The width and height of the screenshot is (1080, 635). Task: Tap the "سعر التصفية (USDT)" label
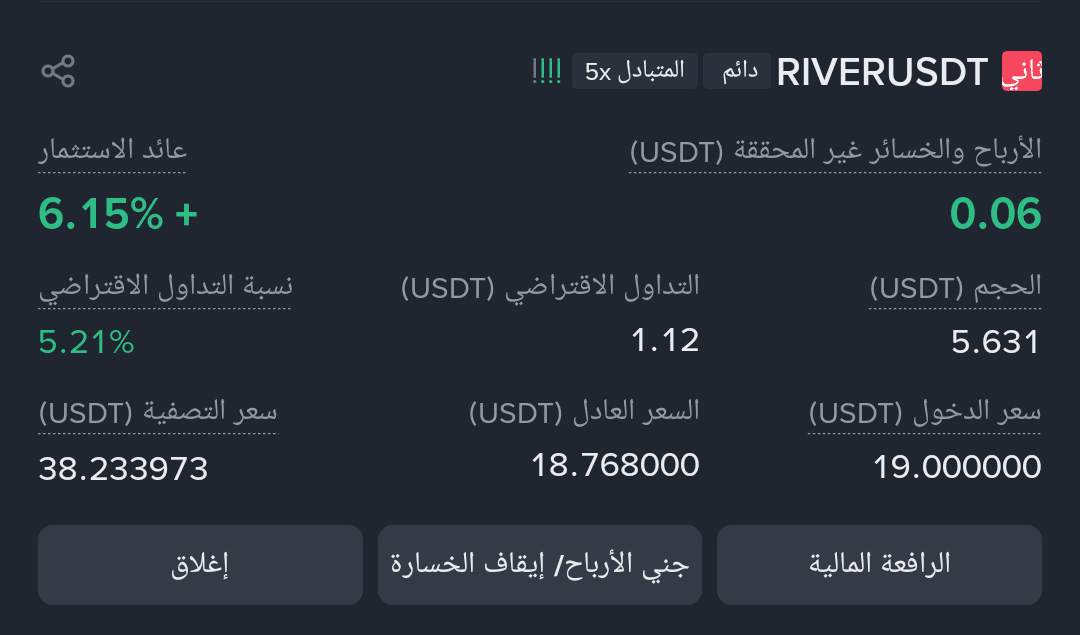pyautogui.click(x=158, y=412)
